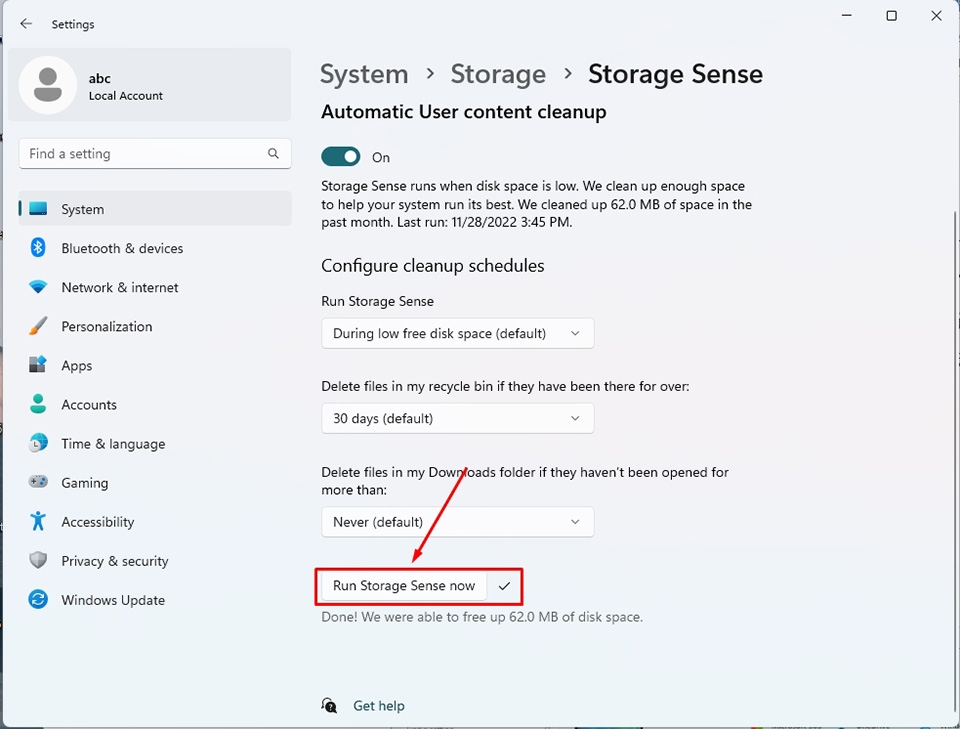Viewport: 960px width, 729px height.
Task: Open the Get help link
Action: 378,706
